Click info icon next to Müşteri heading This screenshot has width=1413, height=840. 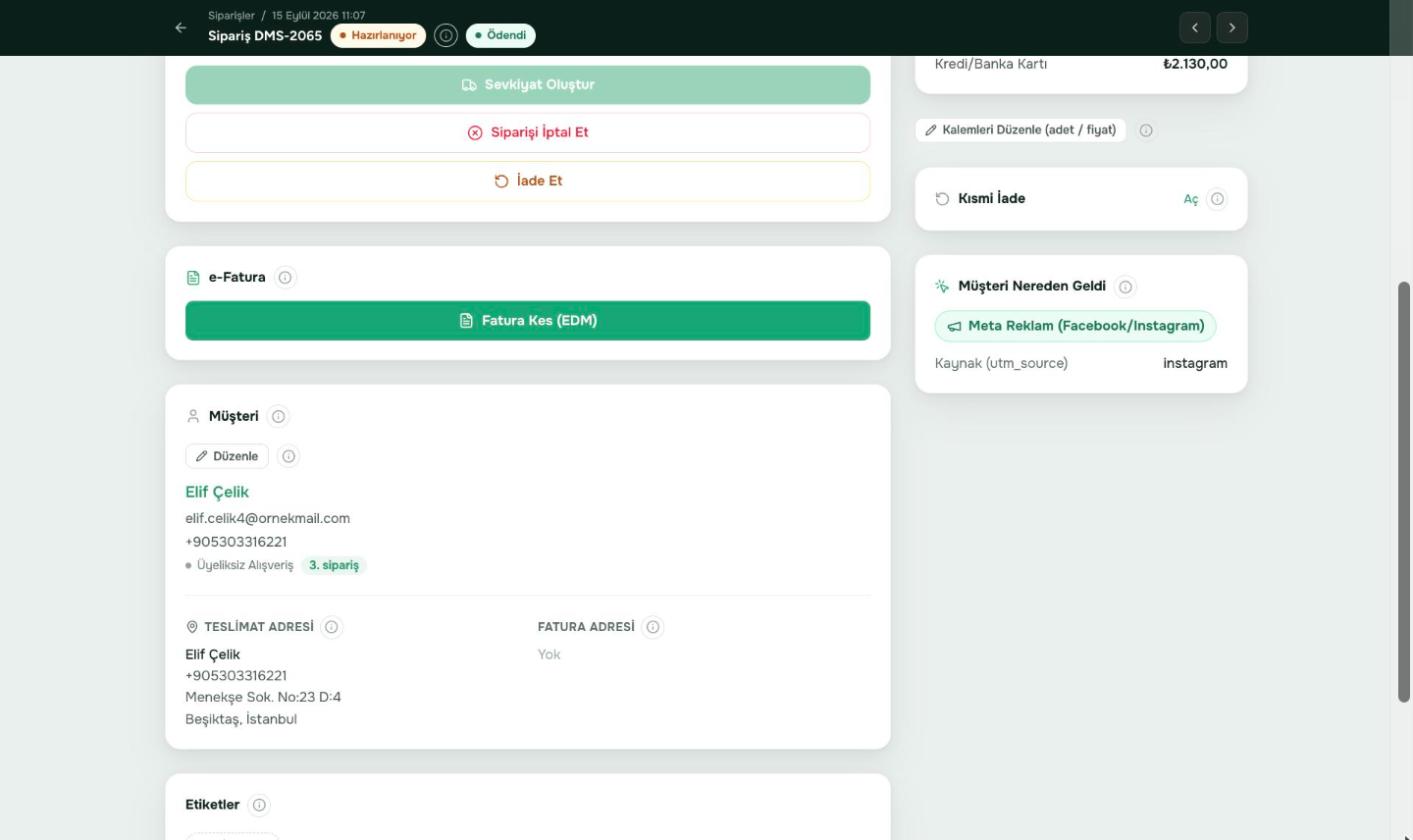click(278, 417)
